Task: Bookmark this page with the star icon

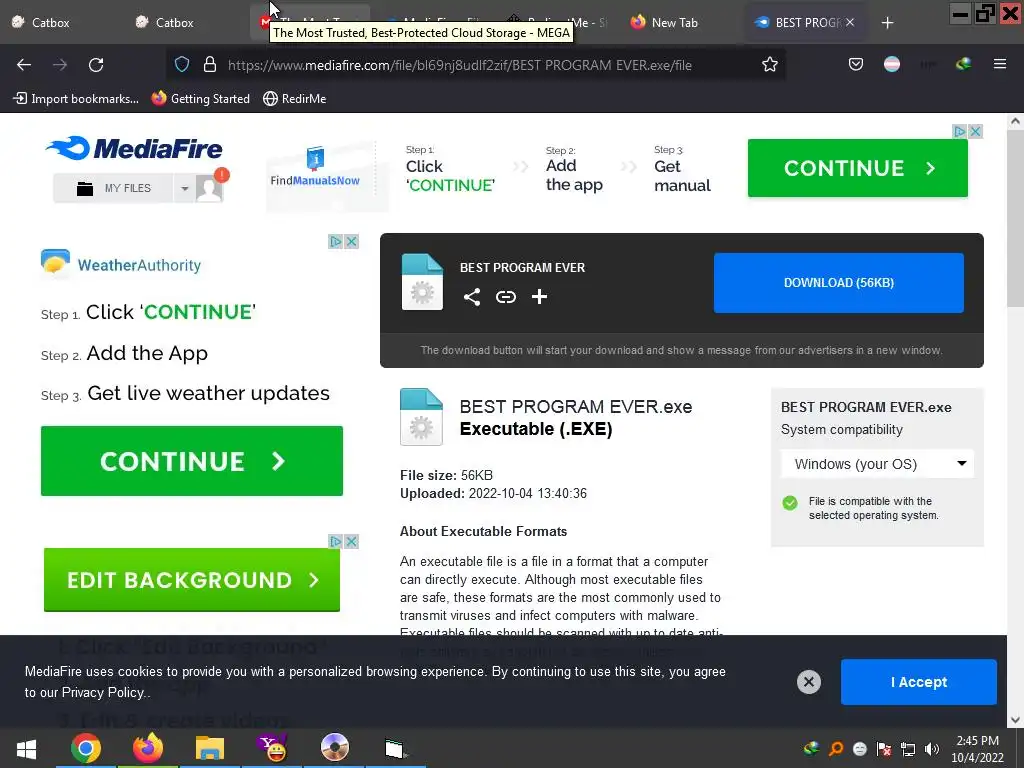Action: pos(770,64)
